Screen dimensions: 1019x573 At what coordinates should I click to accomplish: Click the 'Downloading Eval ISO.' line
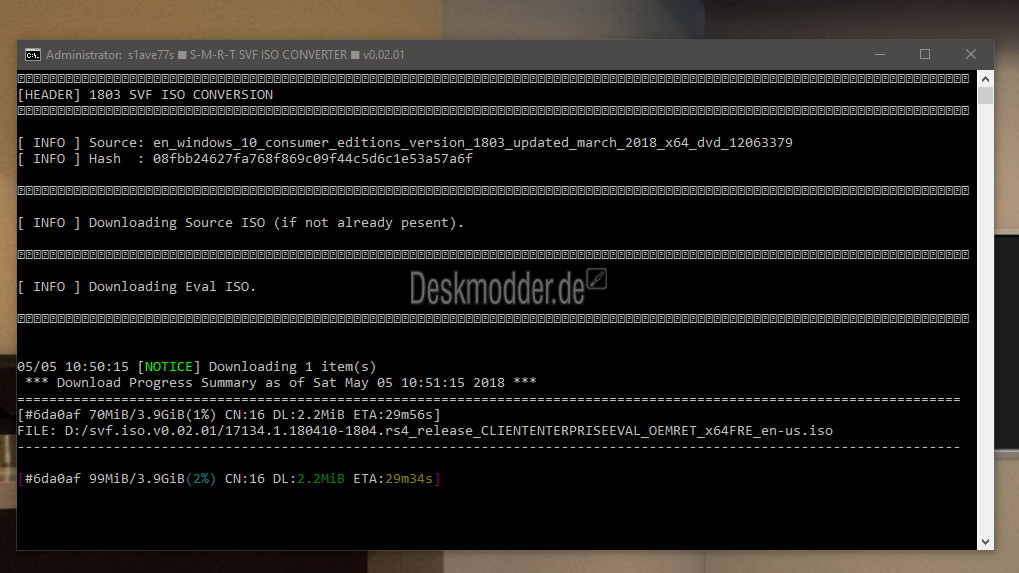tap(136, 286)
